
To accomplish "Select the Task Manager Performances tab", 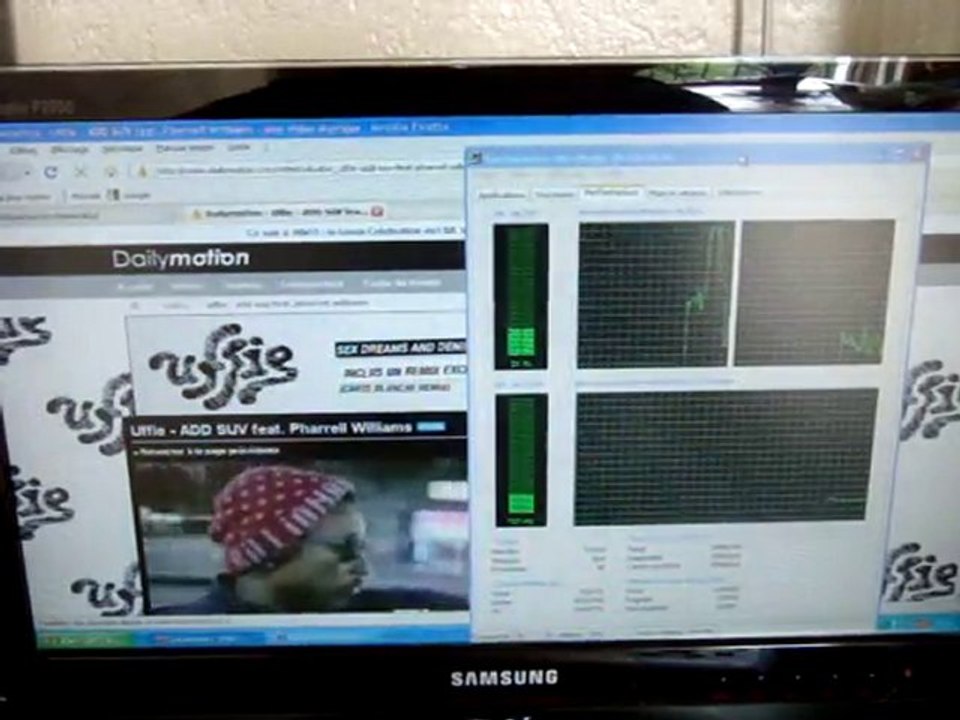I will point(610,192).
